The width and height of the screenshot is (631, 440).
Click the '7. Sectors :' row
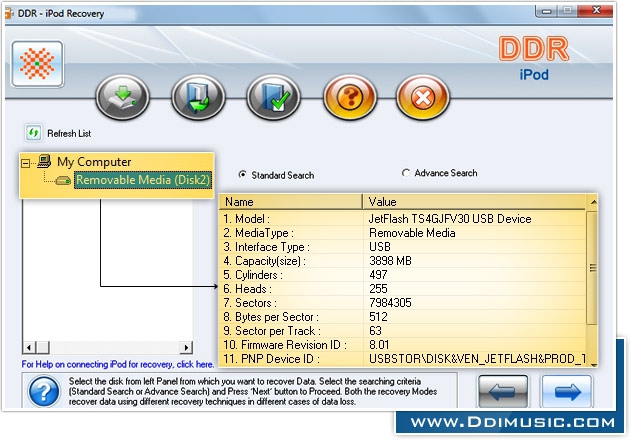click(x=402, y=303)
